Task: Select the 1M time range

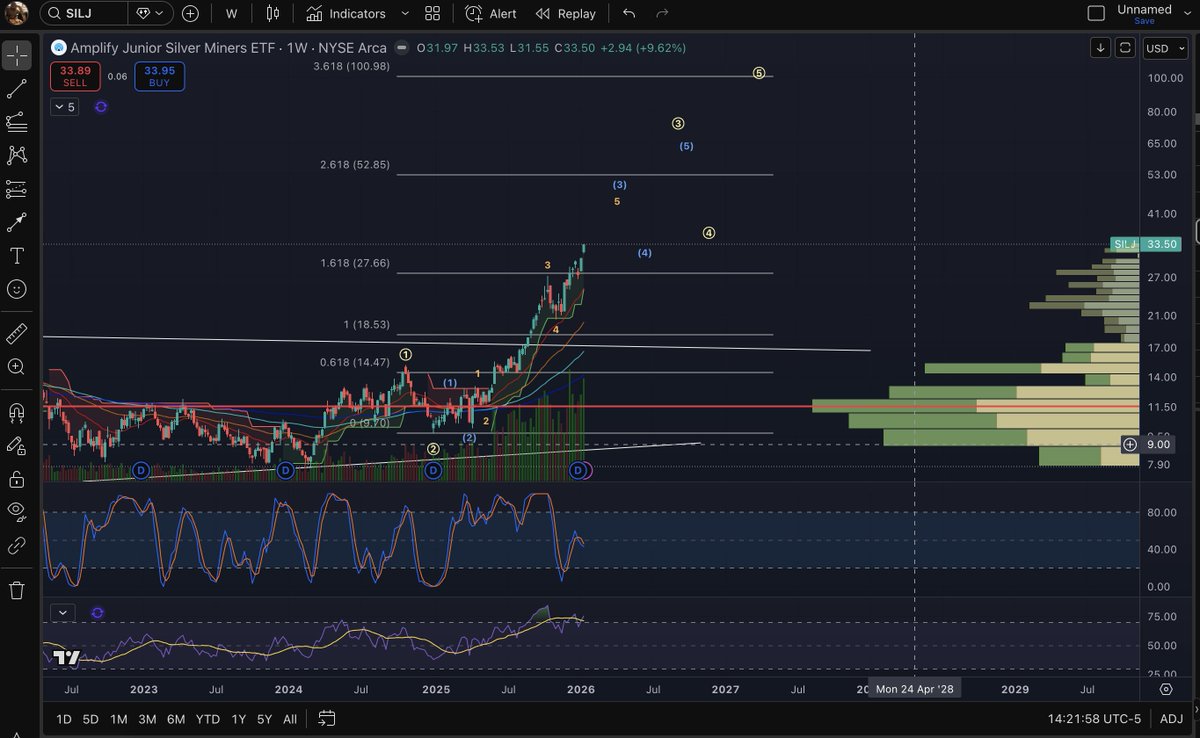Action: coord(119,718)
